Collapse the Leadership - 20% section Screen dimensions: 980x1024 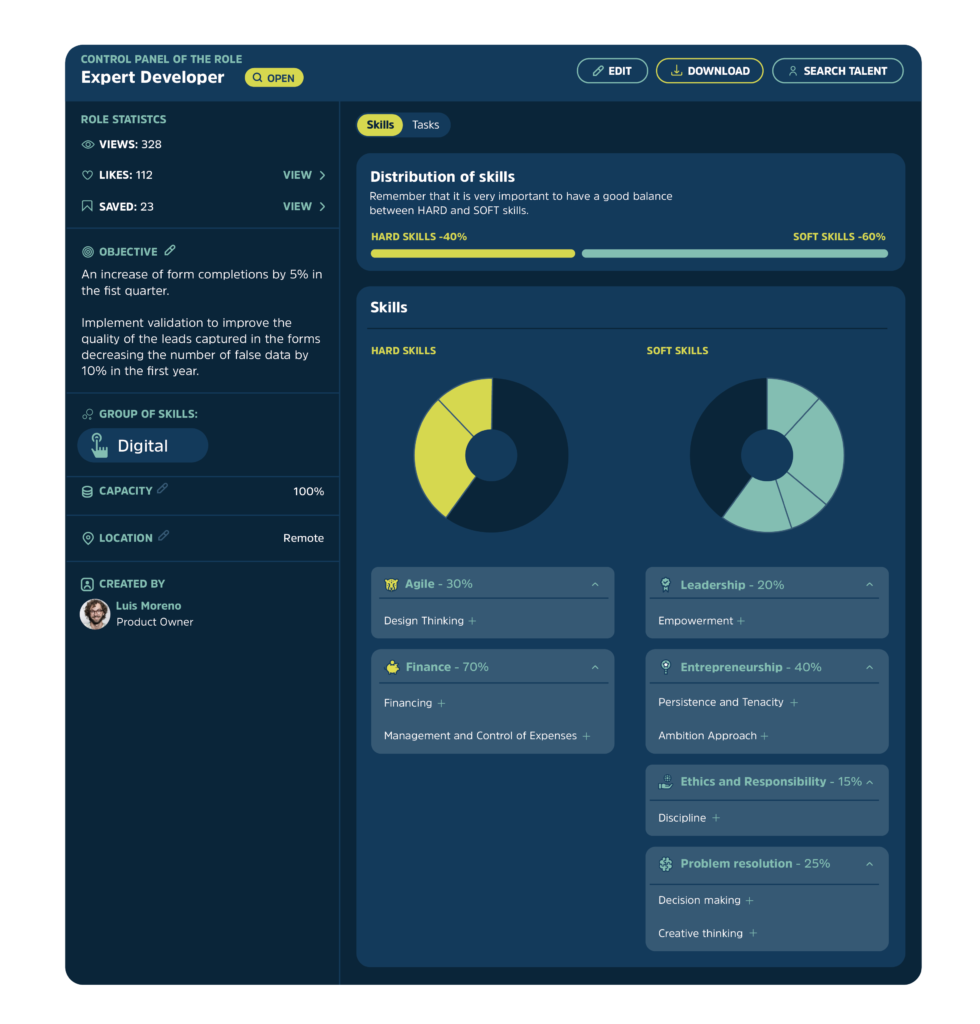[x=870, y=585]
